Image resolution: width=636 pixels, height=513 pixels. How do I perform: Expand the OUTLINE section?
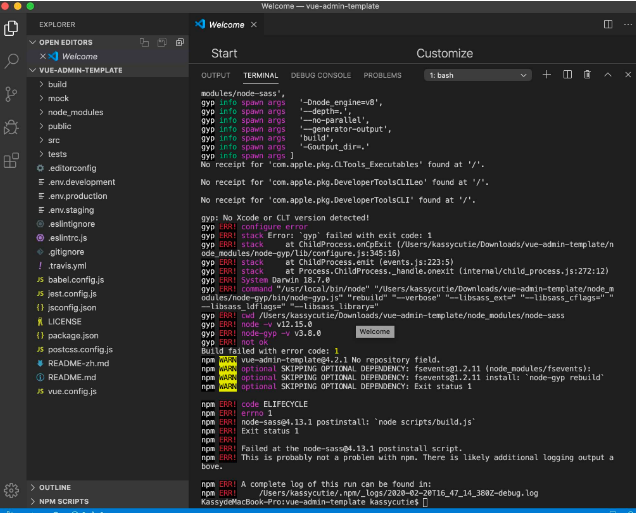coord(55,487)
